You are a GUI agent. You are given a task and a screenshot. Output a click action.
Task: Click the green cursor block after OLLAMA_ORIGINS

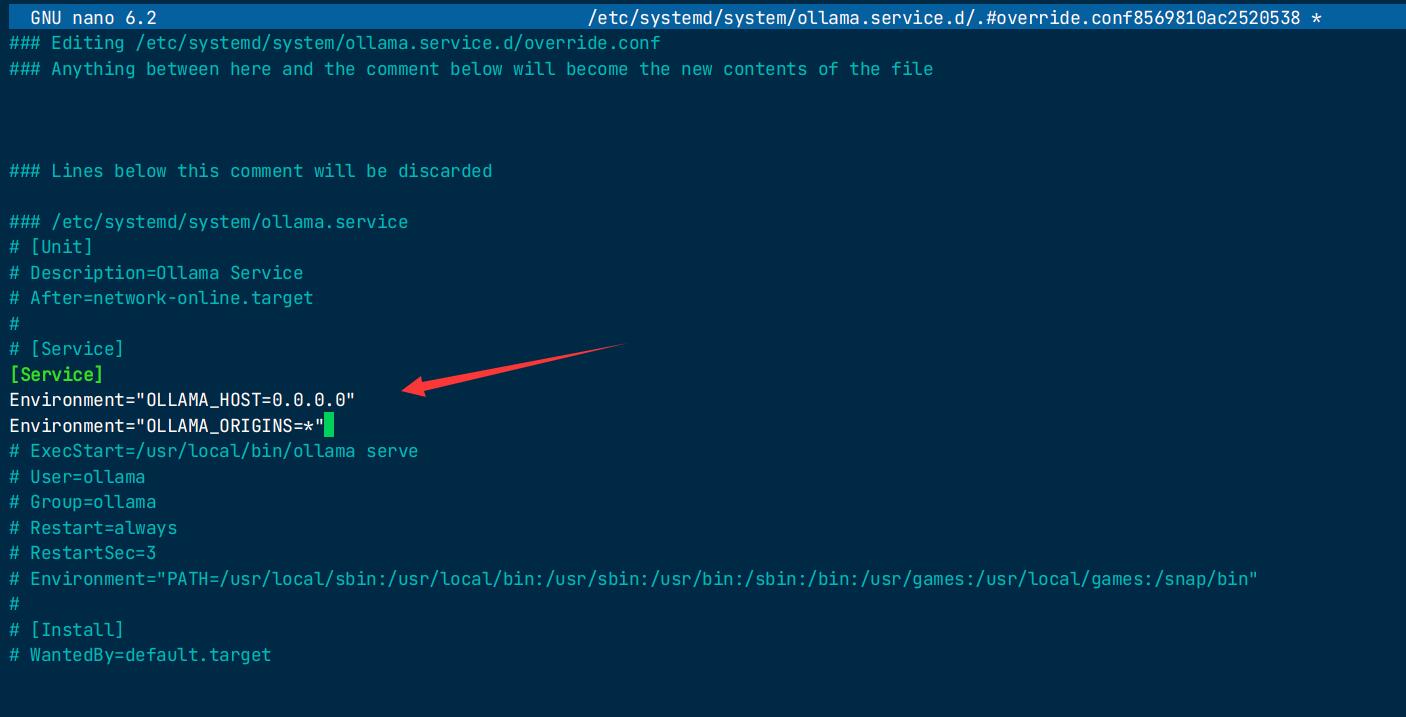click(x=329, y=426)
